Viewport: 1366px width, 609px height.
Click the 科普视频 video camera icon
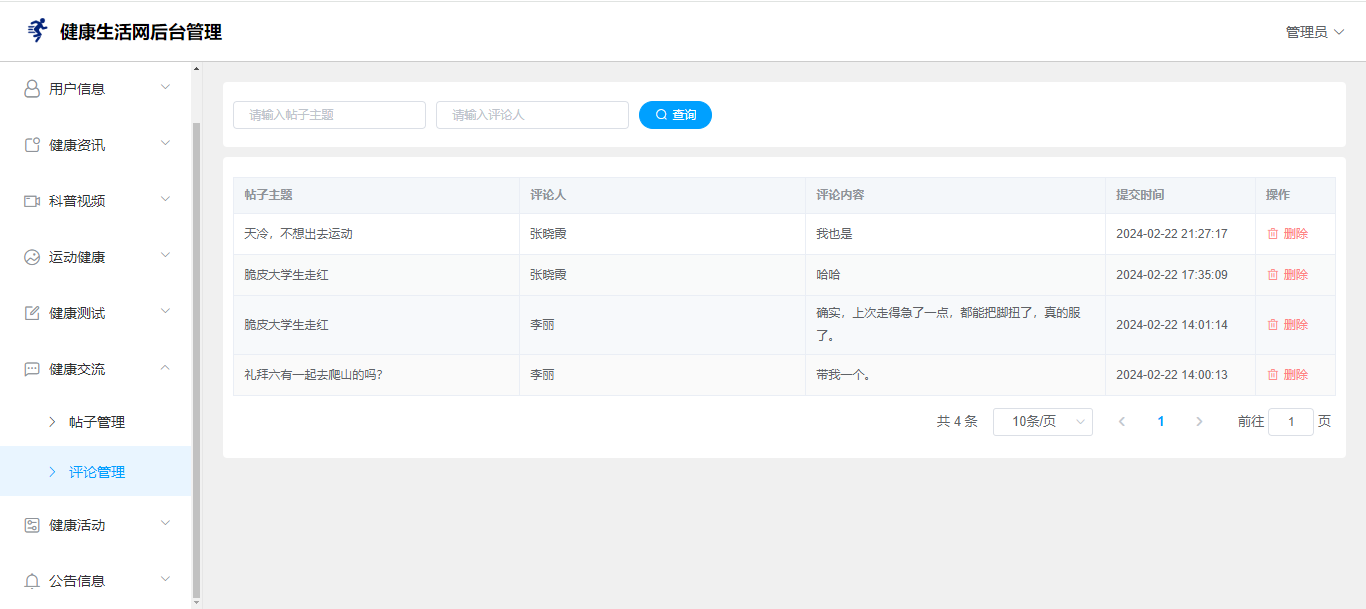pos(32,201)
